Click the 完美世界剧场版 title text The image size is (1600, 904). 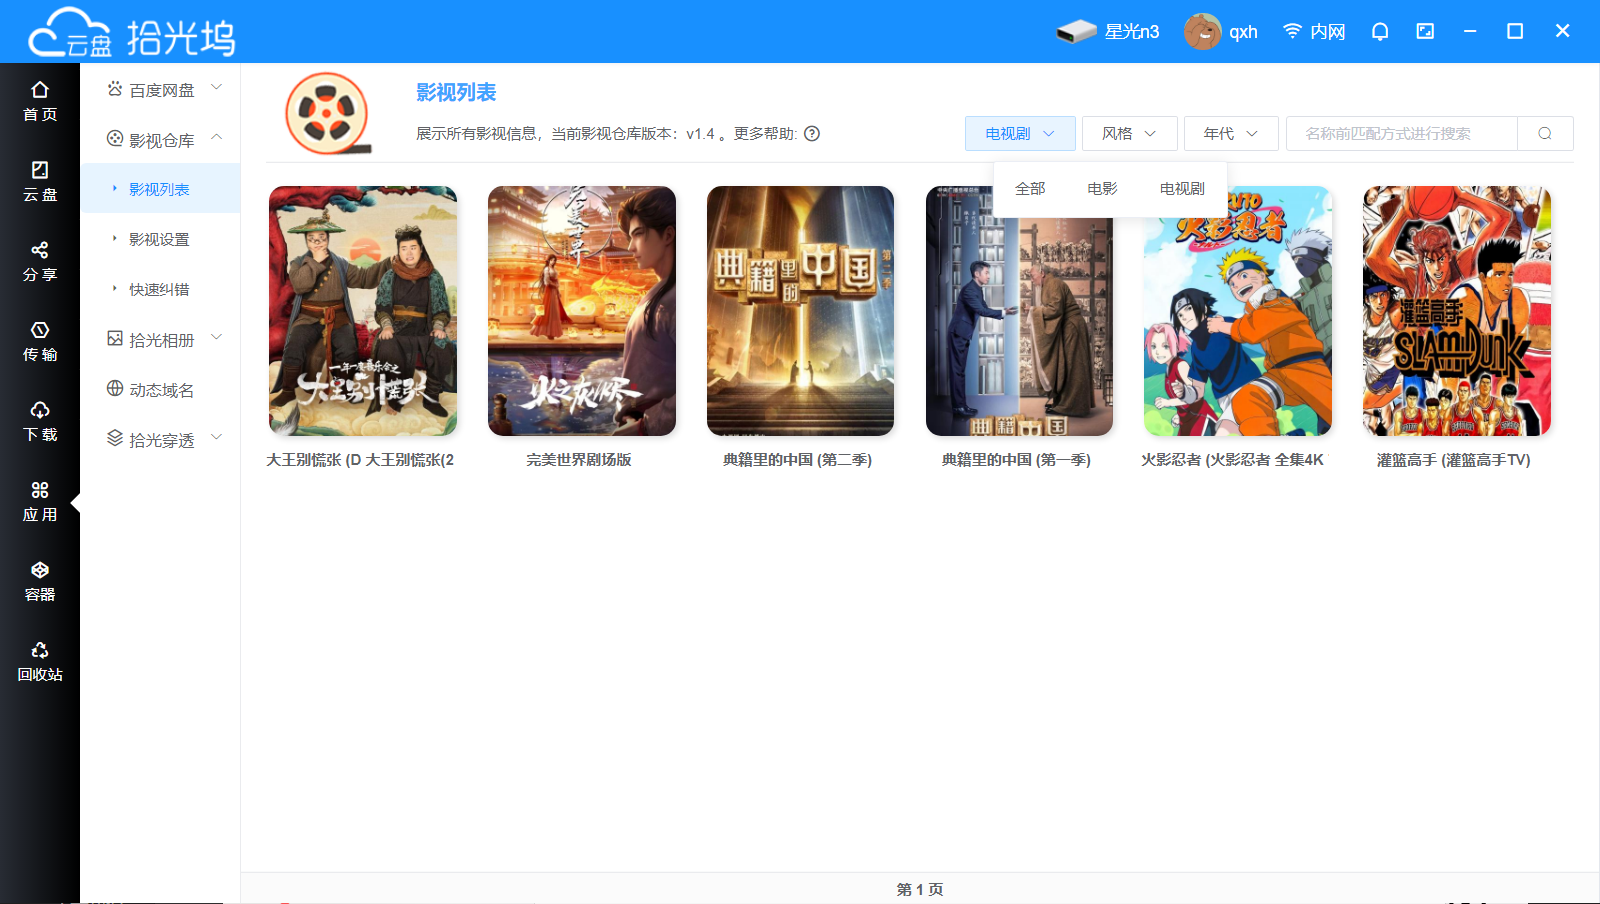tap(579, 460)
